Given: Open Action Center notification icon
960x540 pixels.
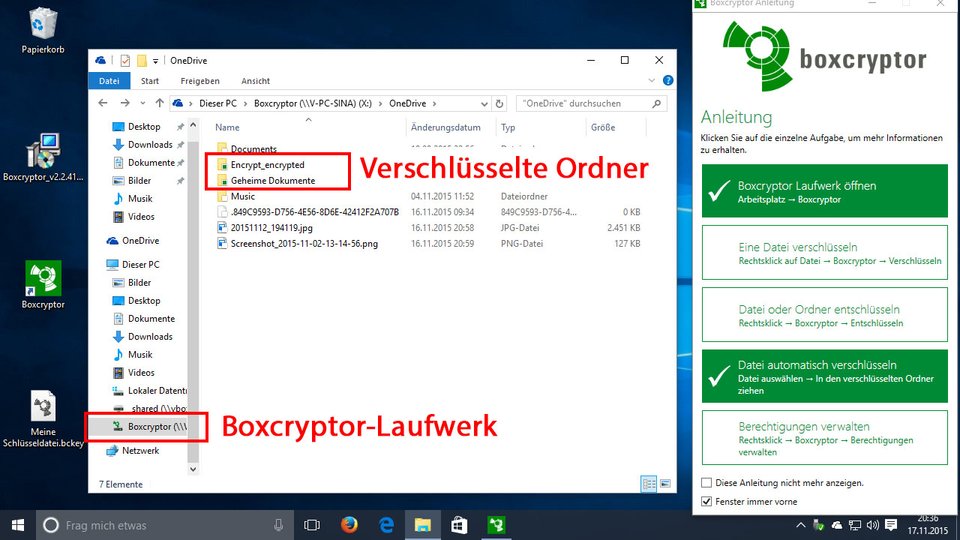Looking at the screenshot, I should coord(891,525).
